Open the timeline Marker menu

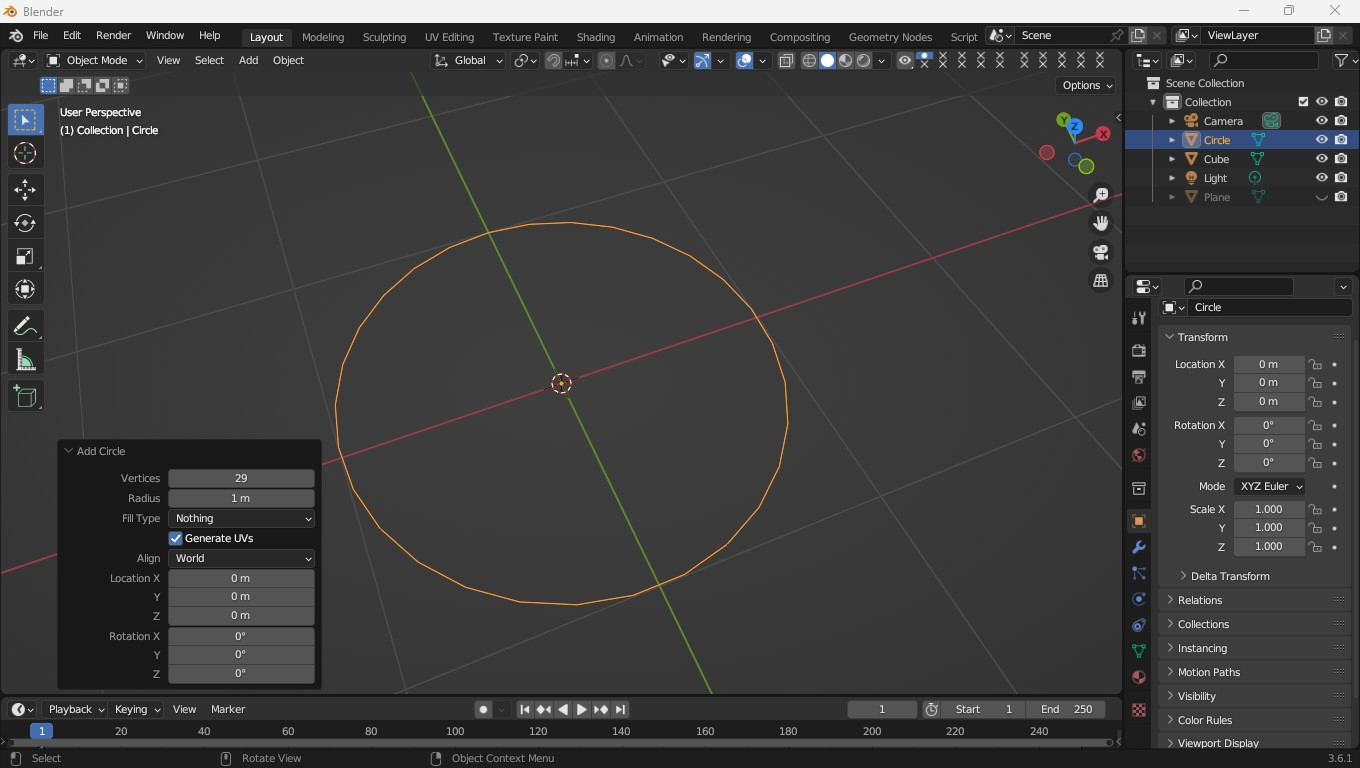[228, 709]
